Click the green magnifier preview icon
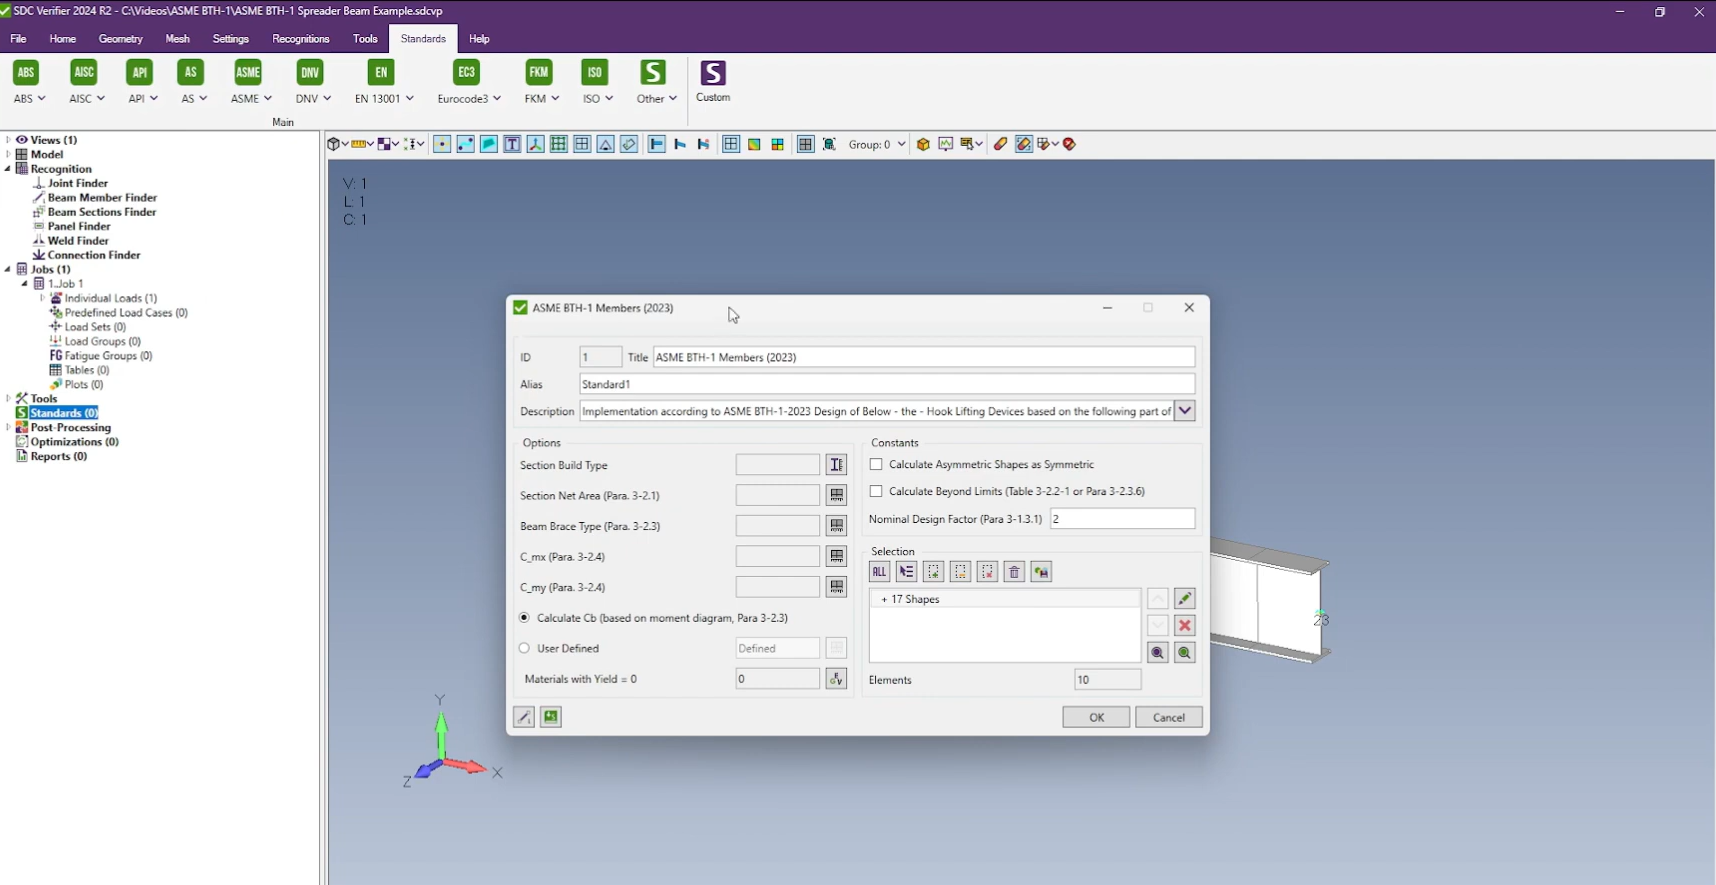 pyautogui.click(x=1185, y=653)
